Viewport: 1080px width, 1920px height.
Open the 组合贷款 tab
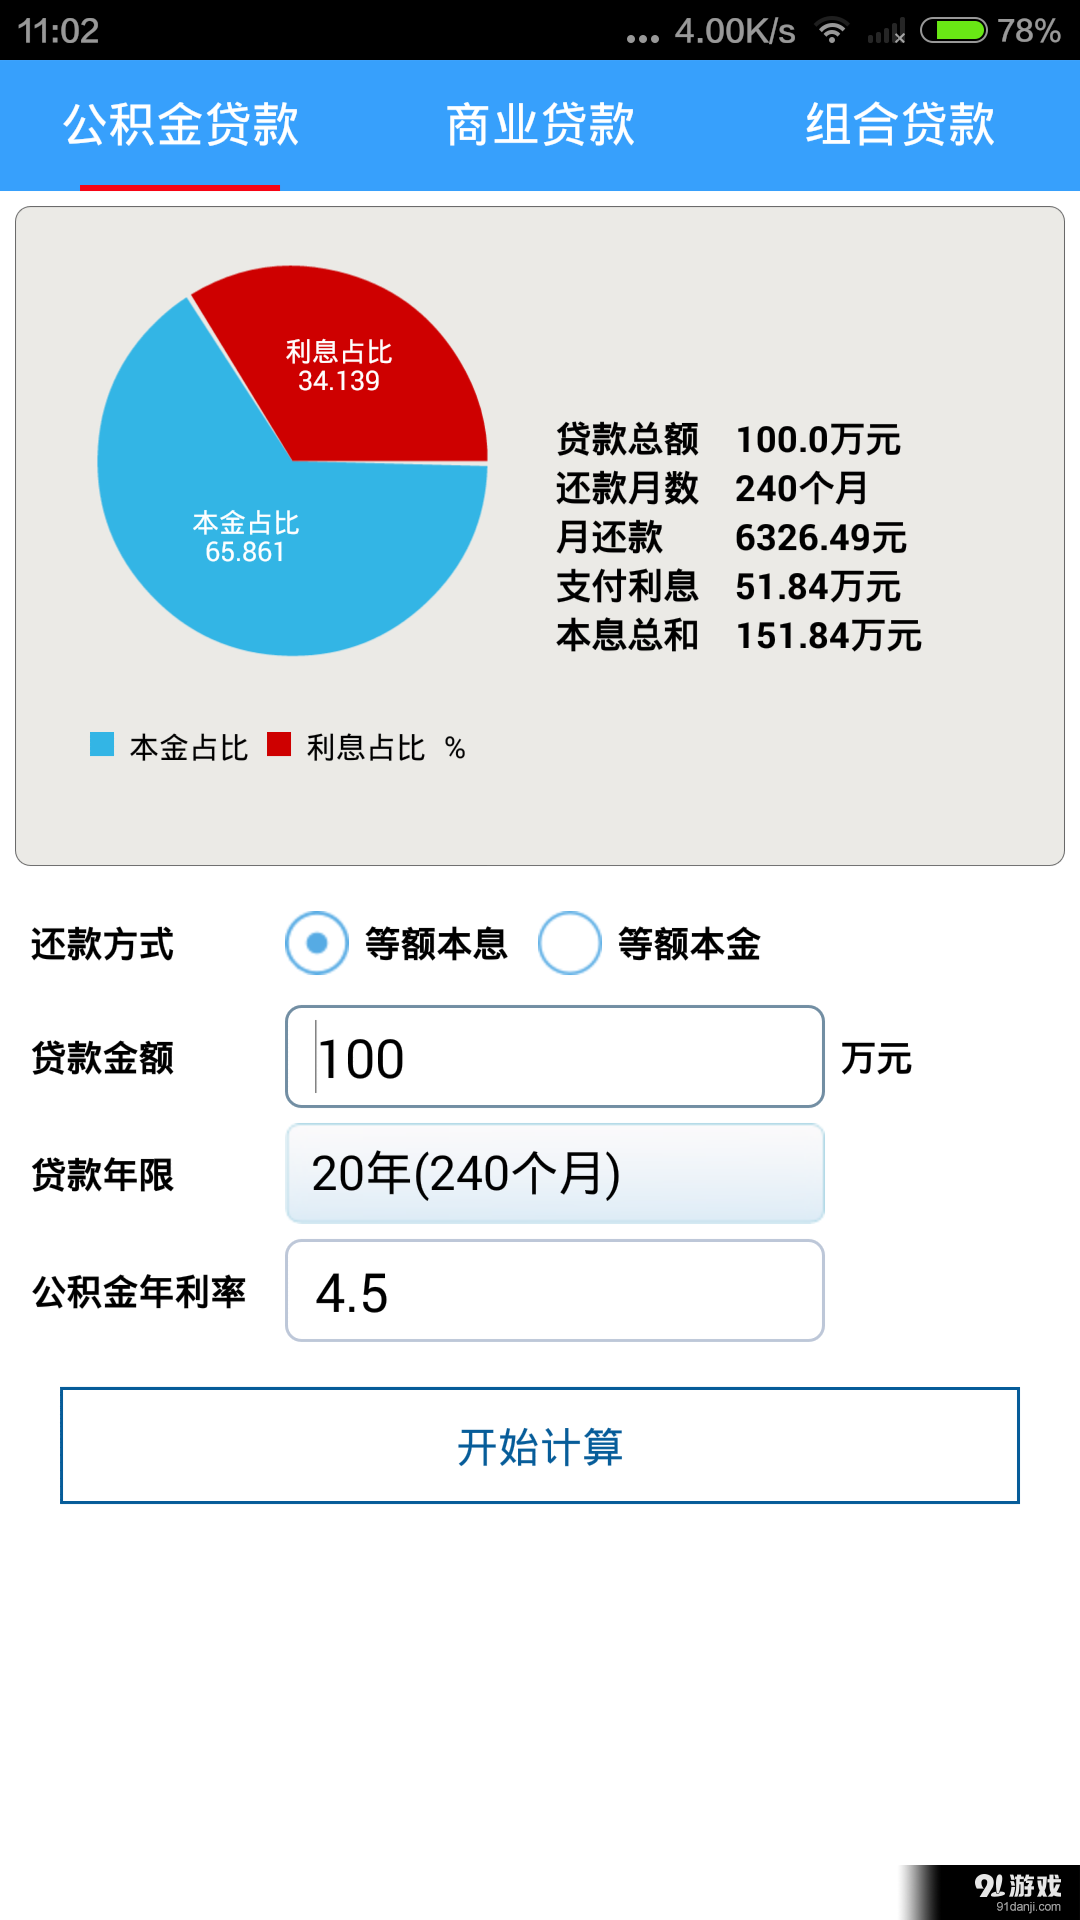point(900,124)
